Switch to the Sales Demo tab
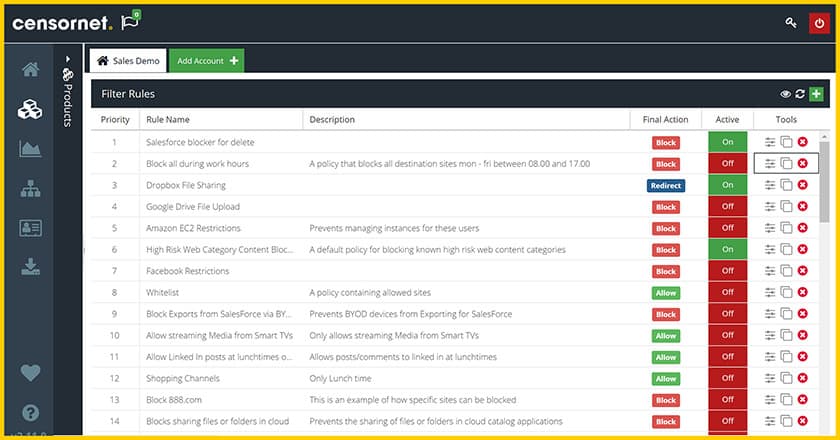Viewport: 840px width, 440px height. click(129, 61)
